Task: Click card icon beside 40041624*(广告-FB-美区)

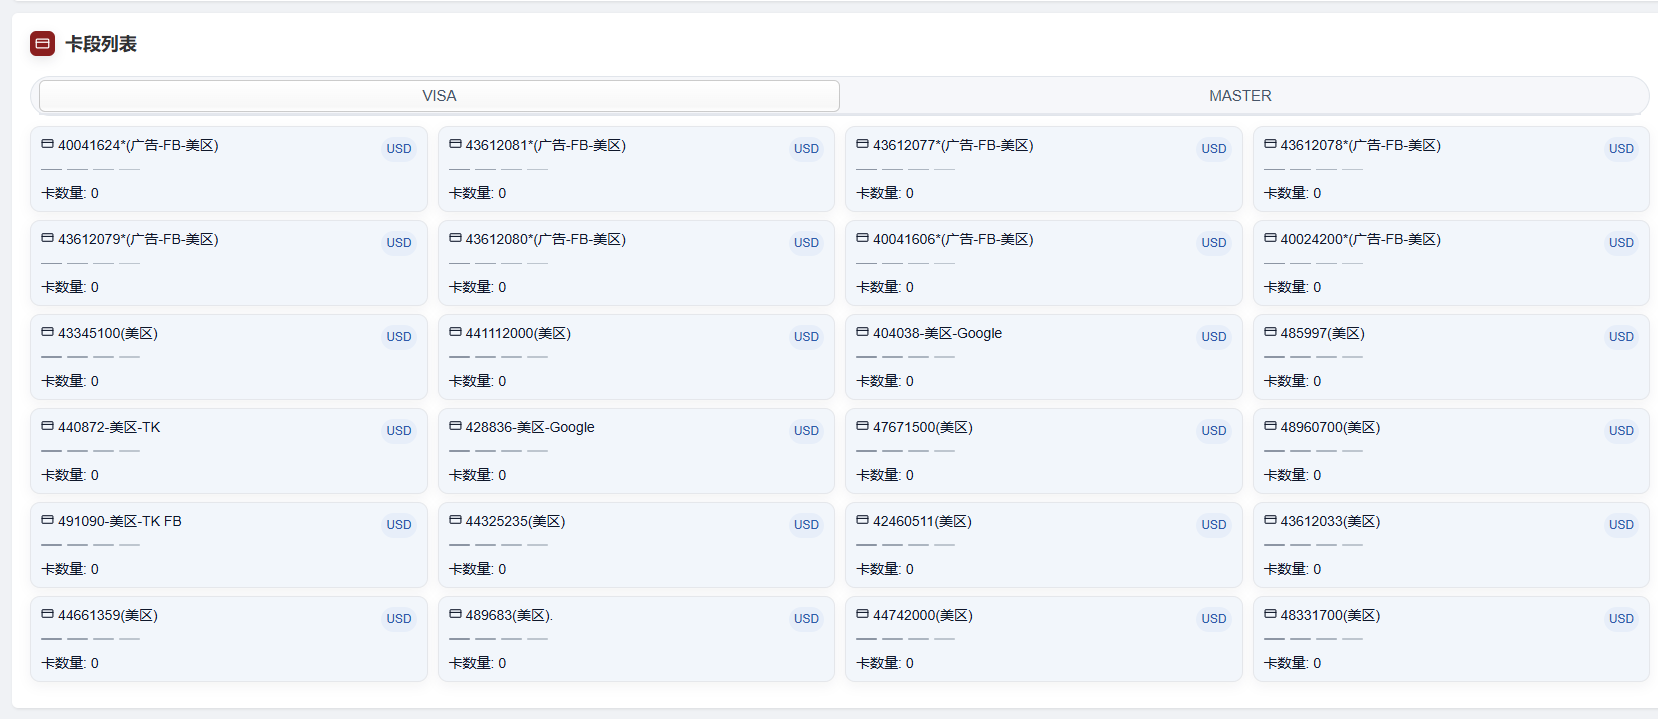Action: tap(47, 144)
